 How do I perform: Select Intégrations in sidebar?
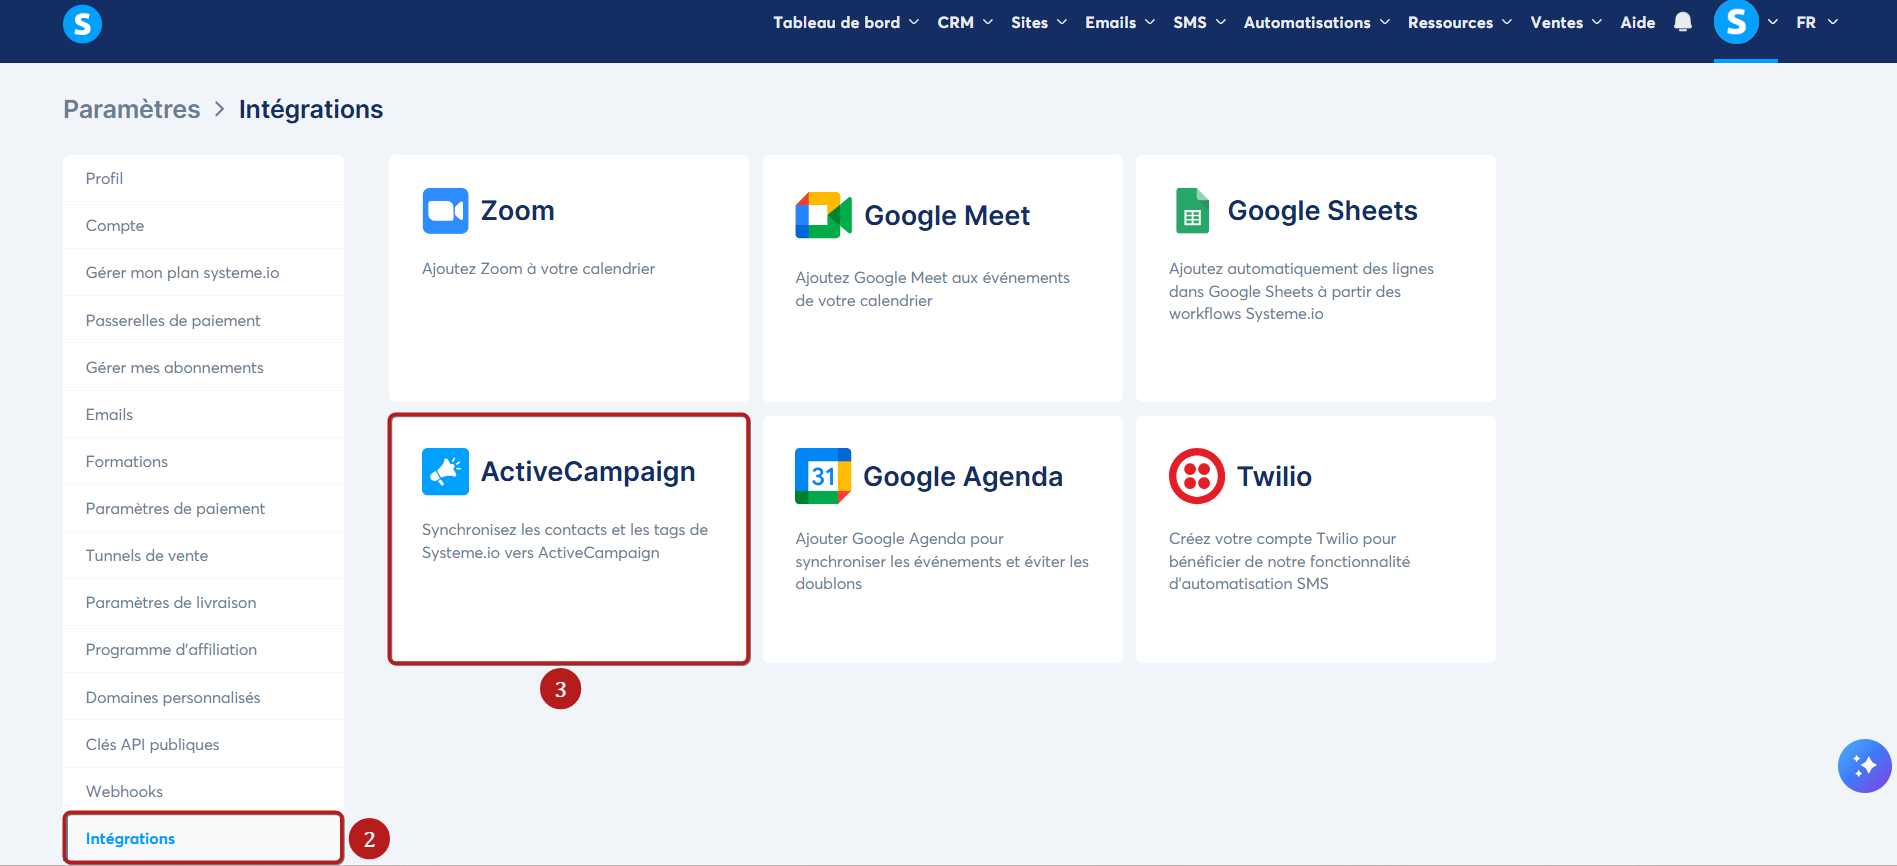pyautogui.click(x=203, y=838)
